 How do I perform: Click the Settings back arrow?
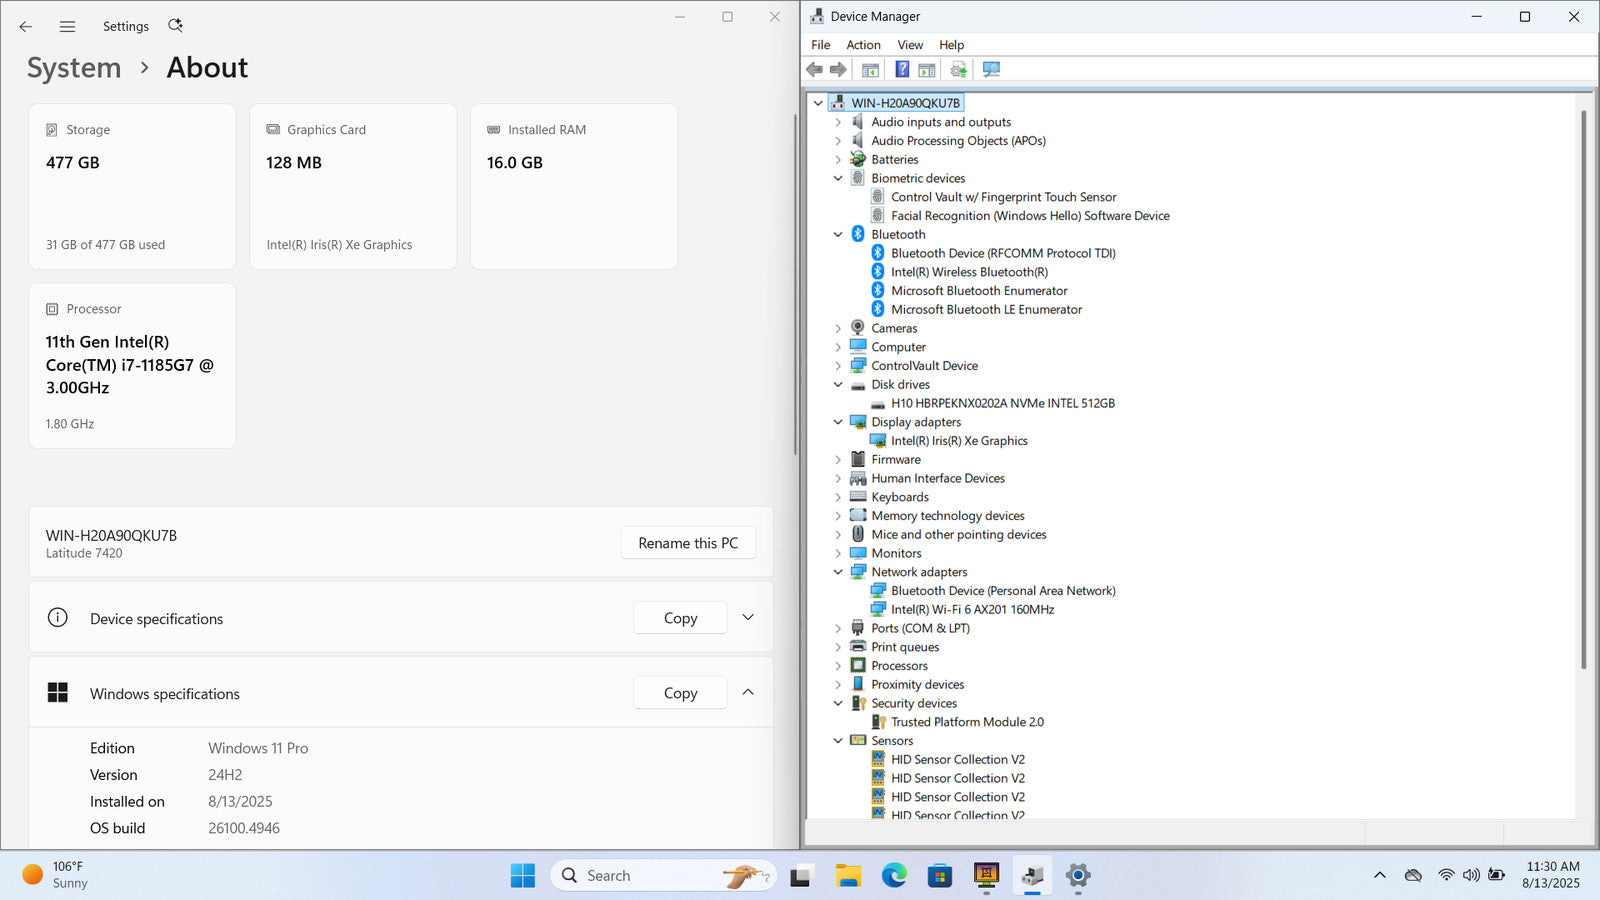[26, 27]
